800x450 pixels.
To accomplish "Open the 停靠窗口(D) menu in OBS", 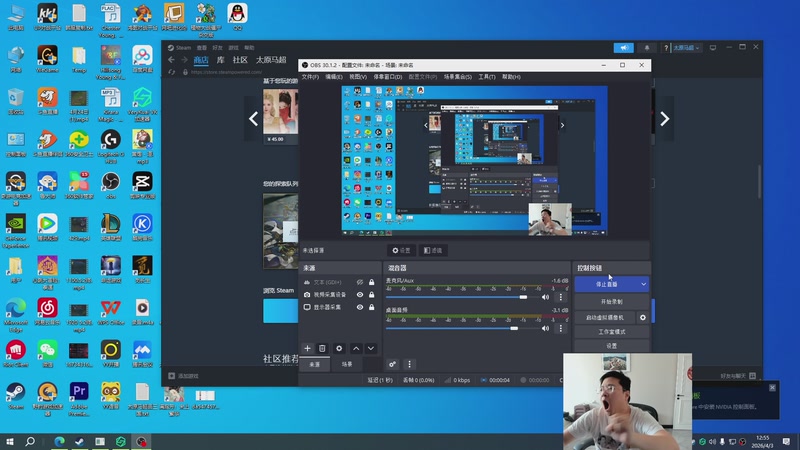I will point(388,77).
